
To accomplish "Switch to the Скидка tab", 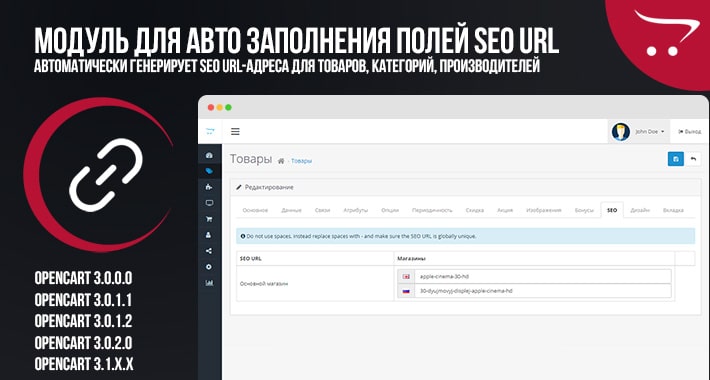I will click(475, 210).
